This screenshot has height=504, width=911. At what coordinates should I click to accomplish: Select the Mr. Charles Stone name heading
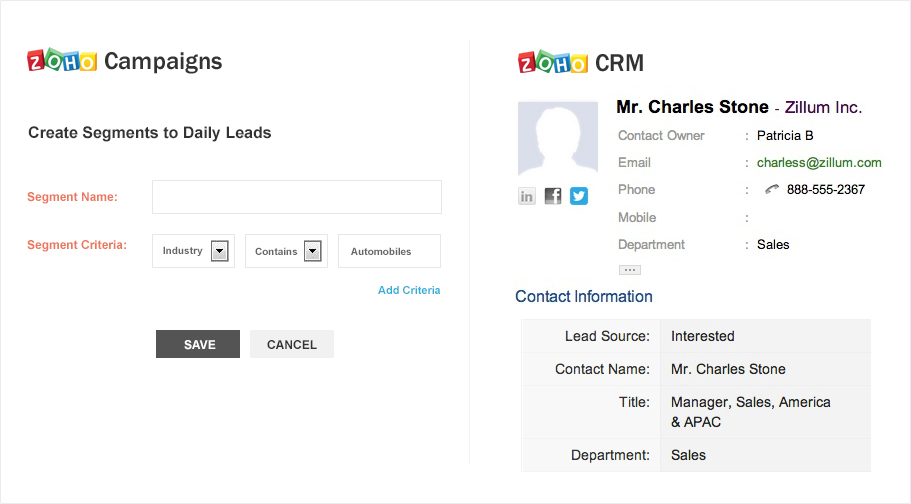click(692, 107)
